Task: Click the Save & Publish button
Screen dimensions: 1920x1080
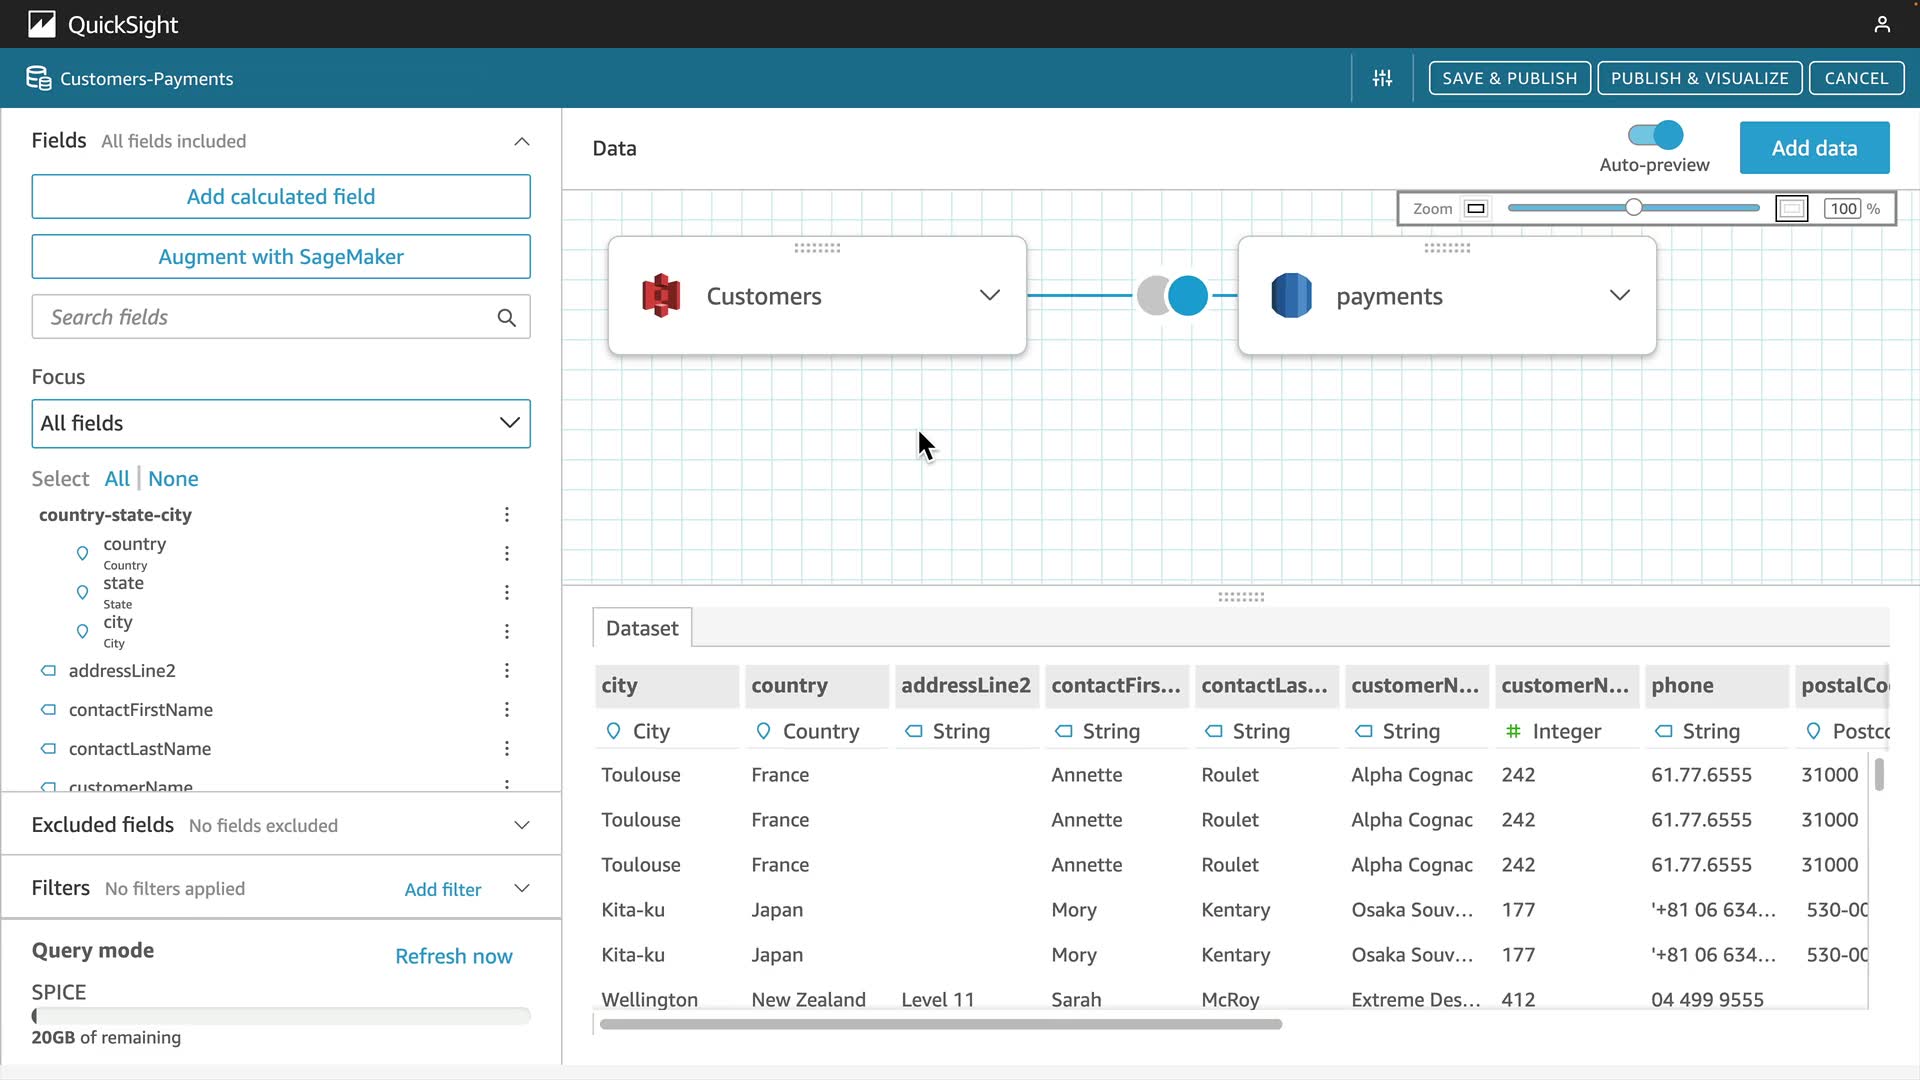Action: 1509,78
